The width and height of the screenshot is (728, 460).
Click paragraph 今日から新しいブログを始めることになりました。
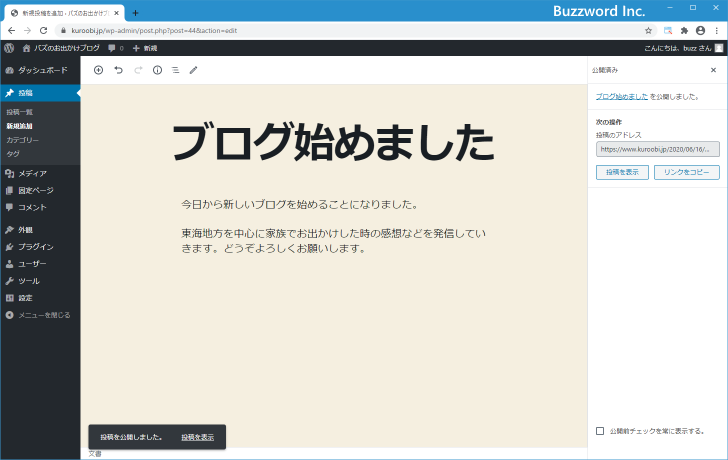click(300, 205)
